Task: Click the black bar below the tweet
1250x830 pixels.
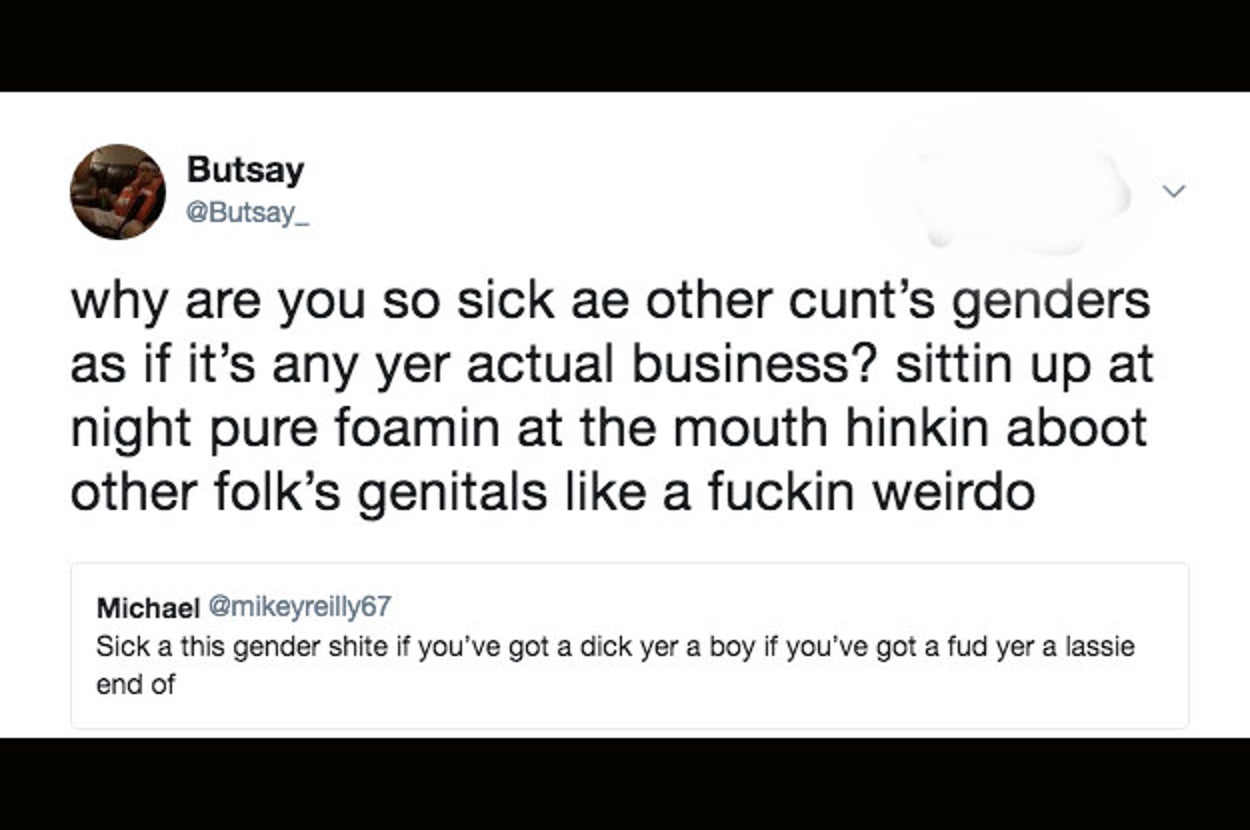Action: click(x=625, y=784)
